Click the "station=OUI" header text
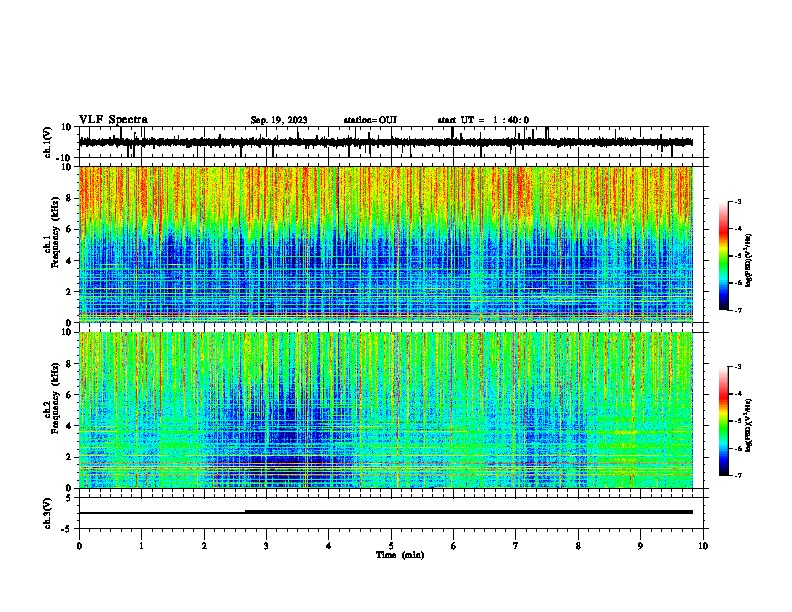This screenshot has height=612, width=792. click(x=370, y=120)
